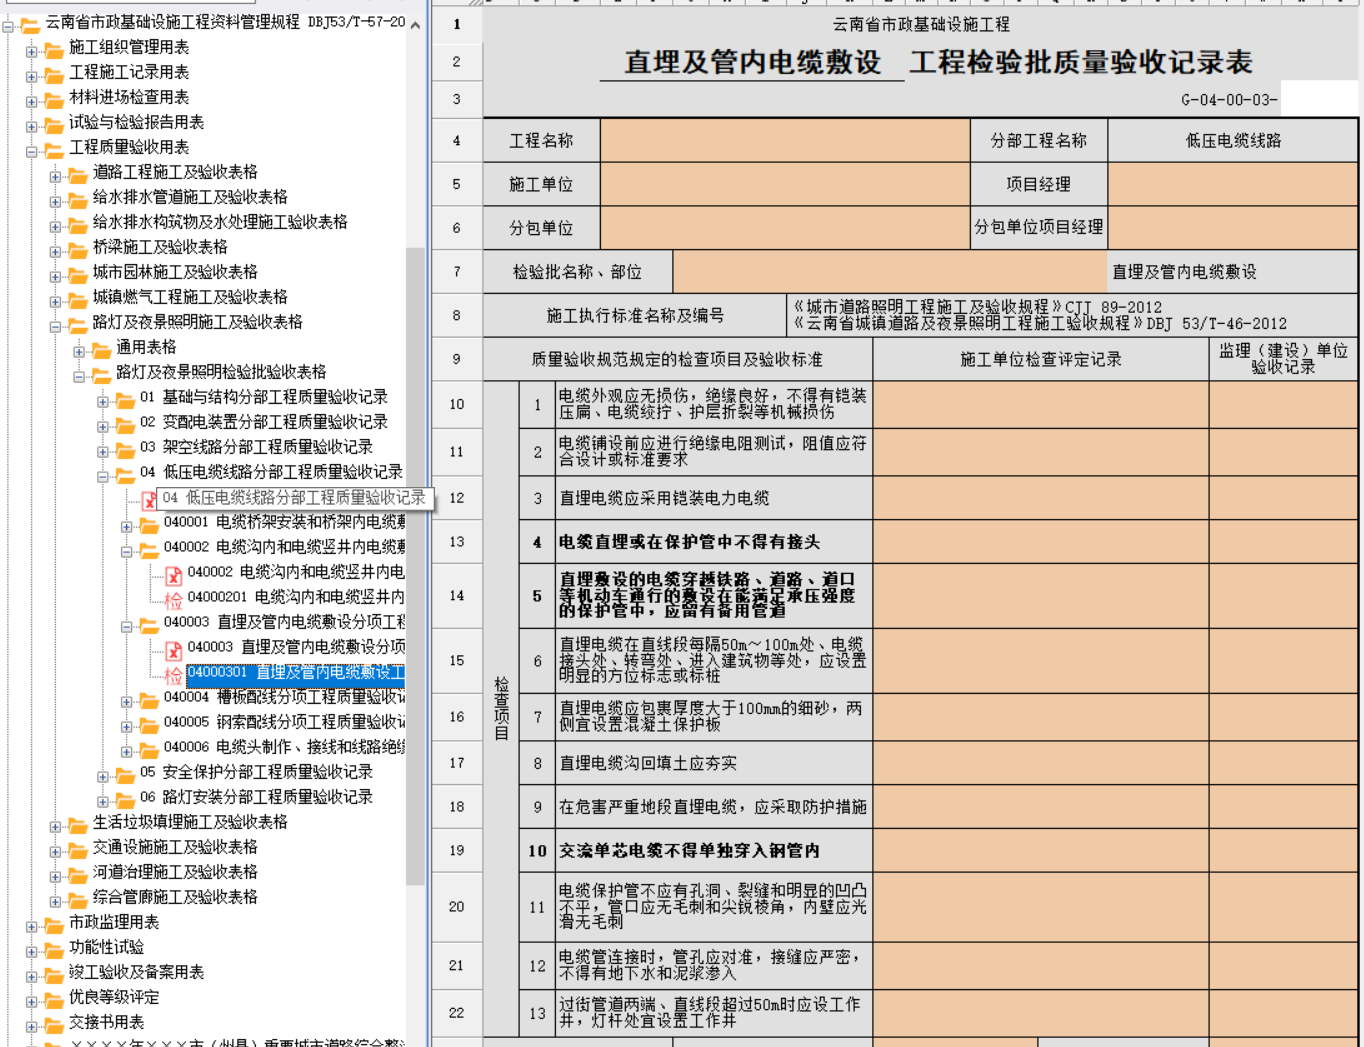Select the 给水排水构筑物及水处理施工验收表格 row
Screen dimensions: 1364x1047
point(220,222)
